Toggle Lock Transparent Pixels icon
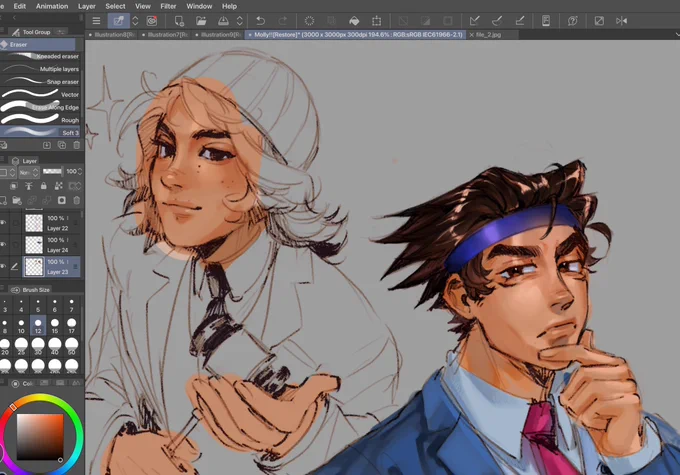This screenshot has width=680, height=475. [59, 186]
